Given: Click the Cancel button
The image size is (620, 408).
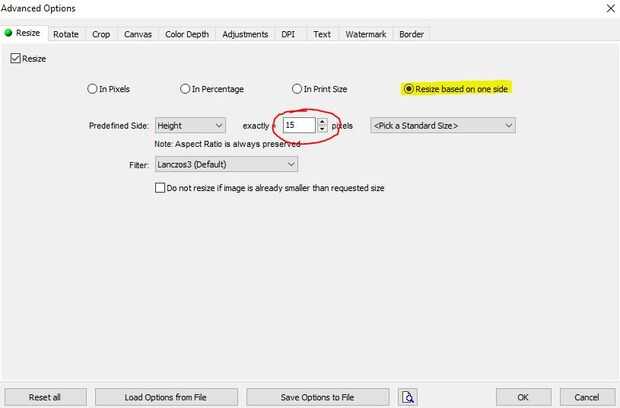Looking at the screenshot, I should tap(587, 397).
